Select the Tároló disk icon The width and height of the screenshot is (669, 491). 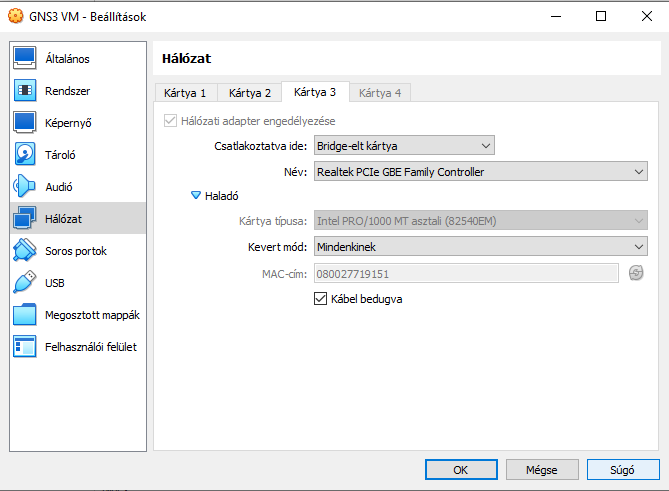coord(25,155)
